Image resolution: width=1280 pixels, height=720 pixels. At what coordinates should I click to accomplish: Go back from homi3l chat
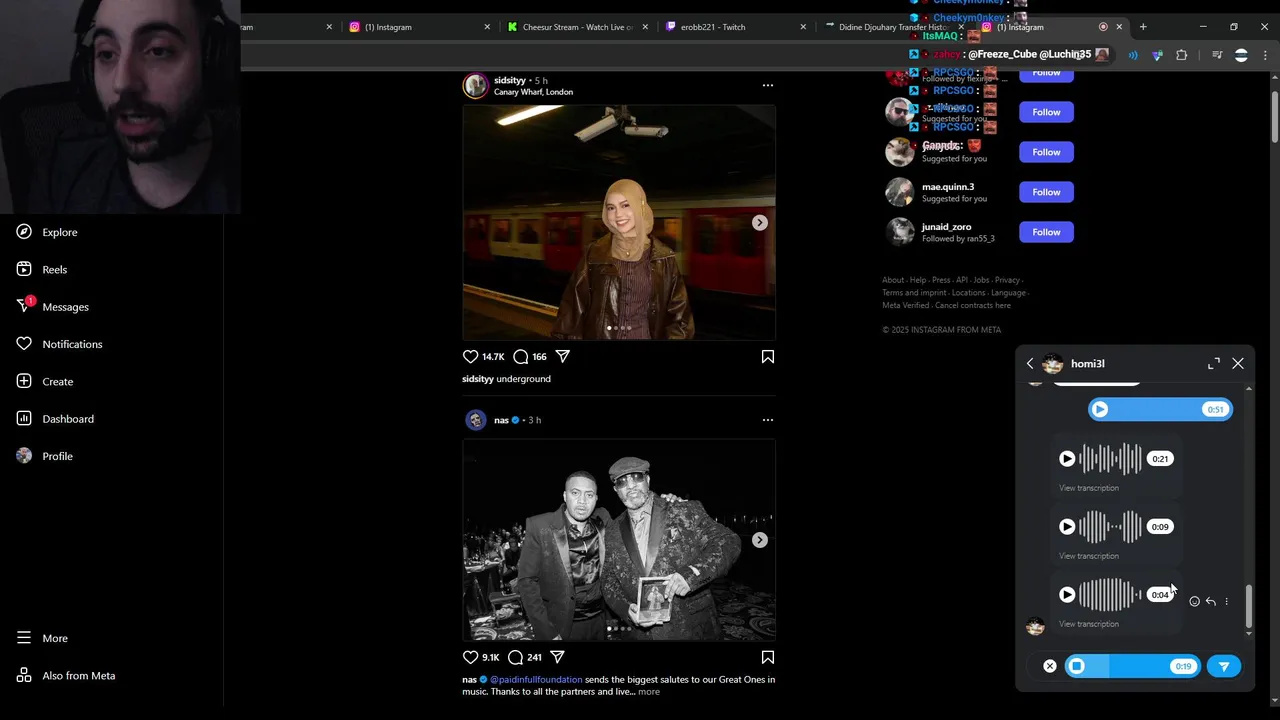click(x=1030, y=364)
